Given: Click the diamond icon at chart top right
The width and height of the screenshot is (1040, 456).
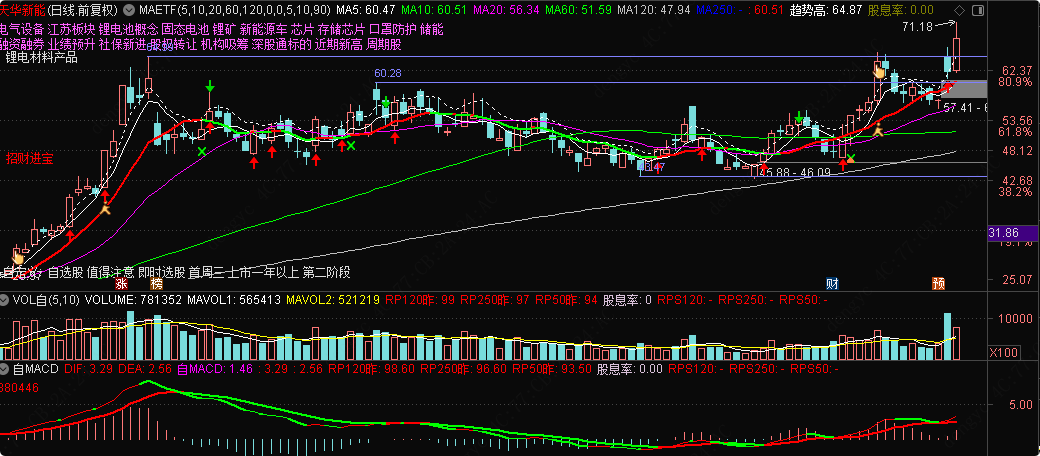Looking at the screenshot, I should tap(958, 11).
